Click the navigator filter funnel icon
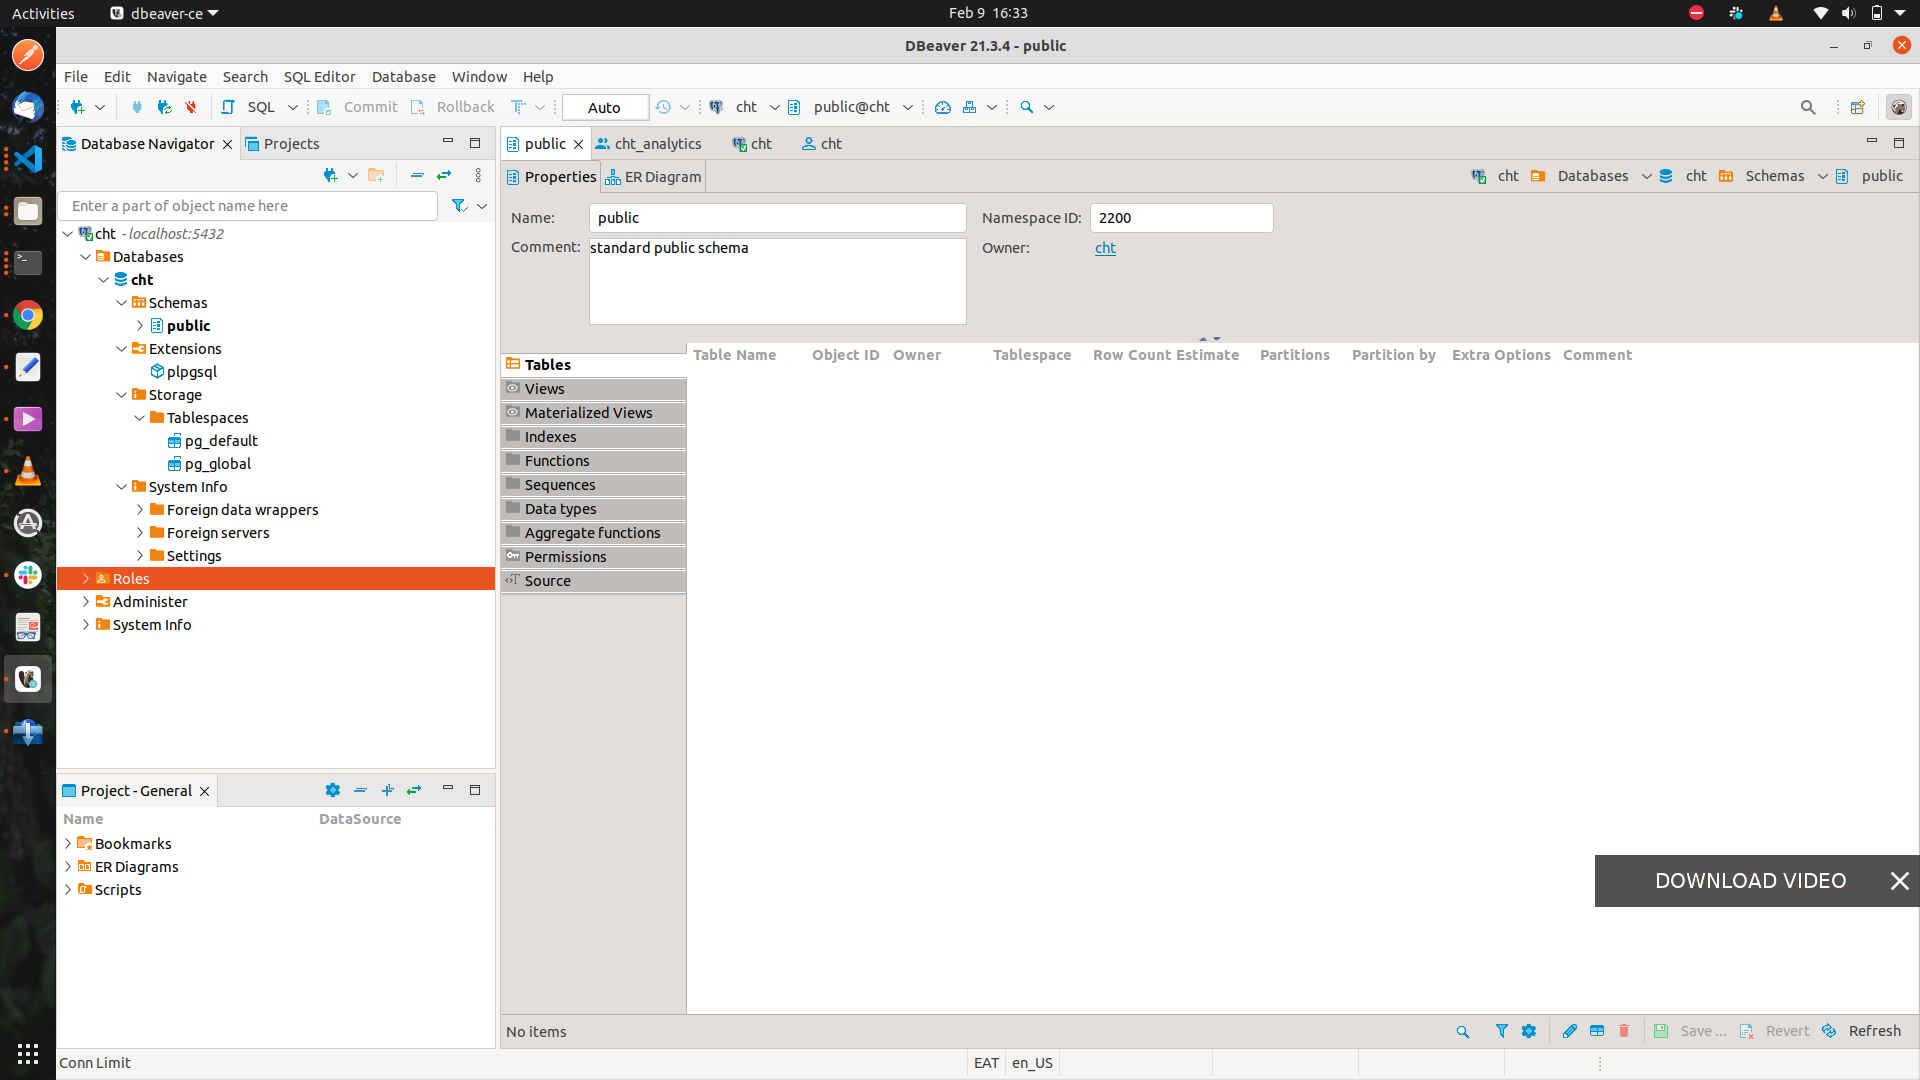The image size is (1920, 1080). 459,205
